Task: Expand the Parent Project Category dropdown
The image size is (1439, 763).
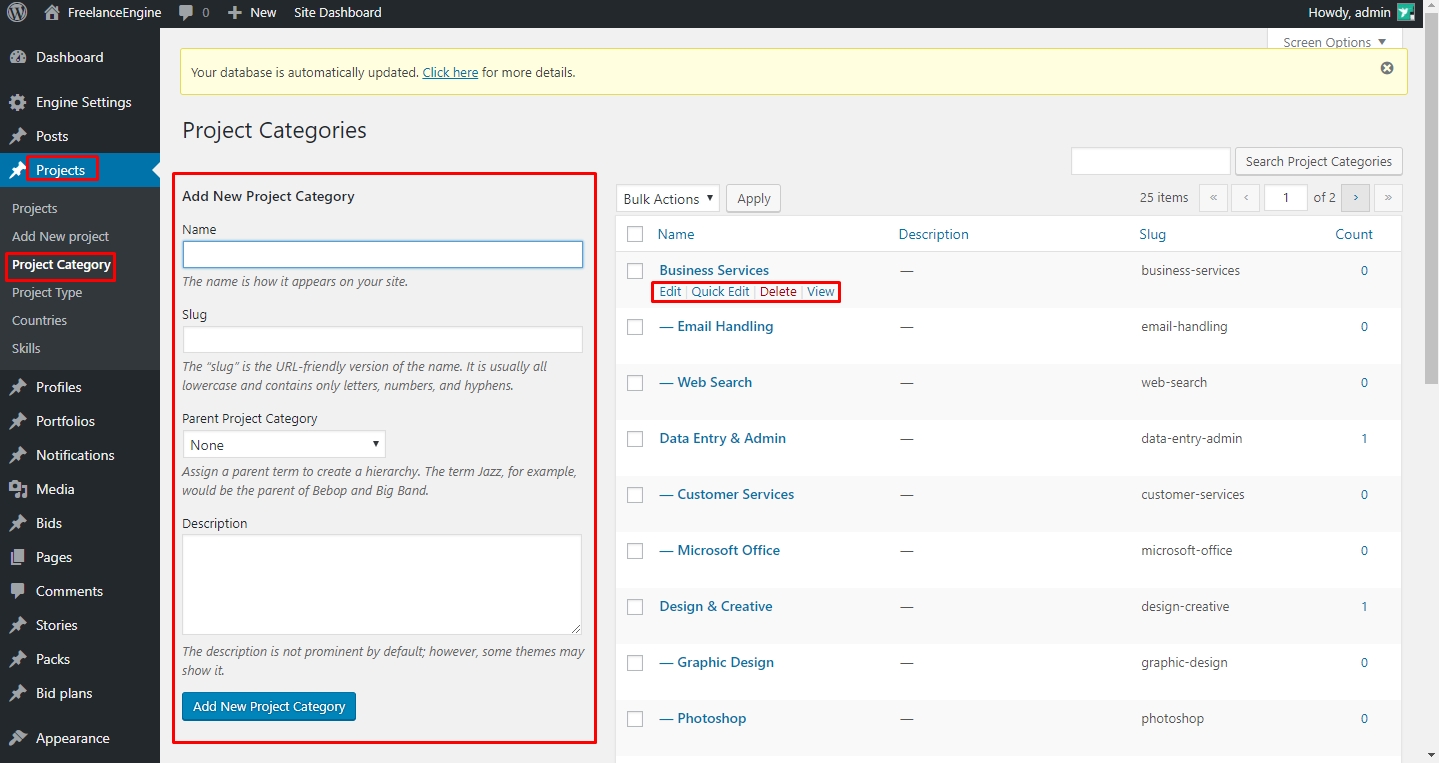Action: click(284, 445)
